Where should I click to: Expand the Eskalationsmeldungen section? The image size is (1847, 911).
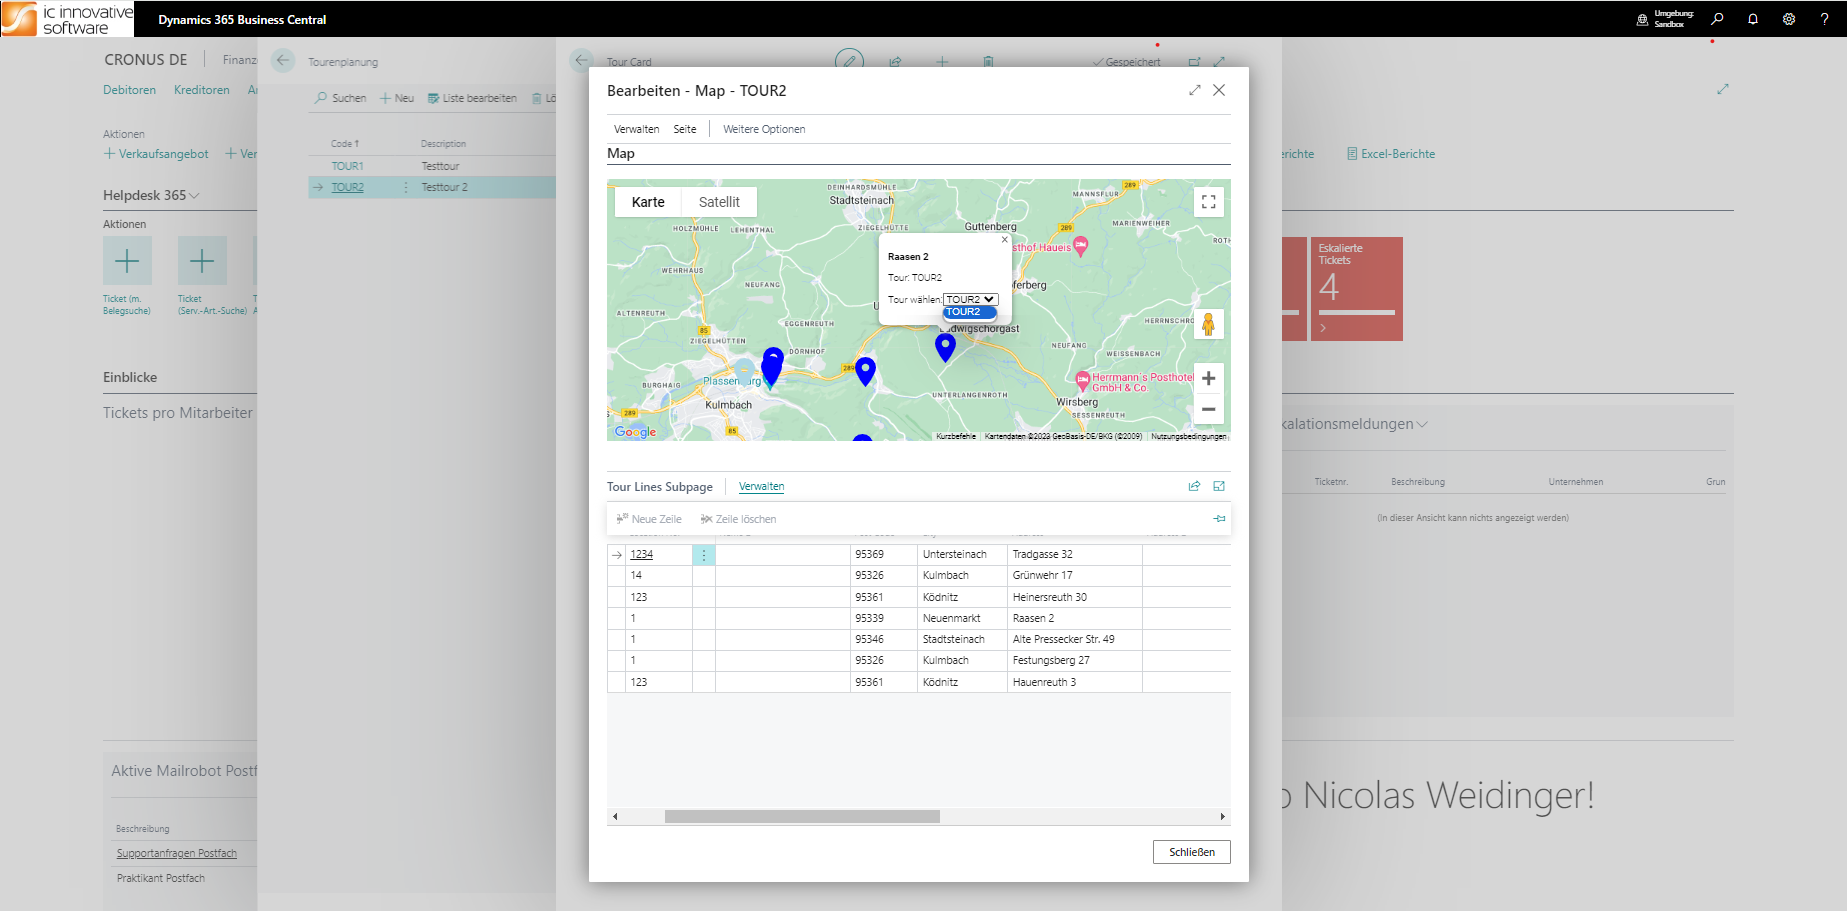[x=1420, y=423]
